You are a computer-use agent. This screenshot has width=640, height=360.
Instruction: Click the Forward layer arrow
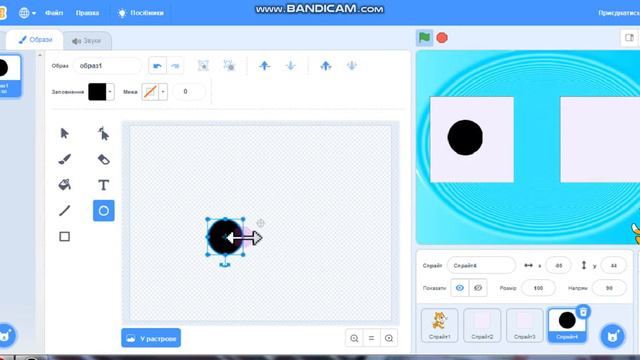(264, 66)
